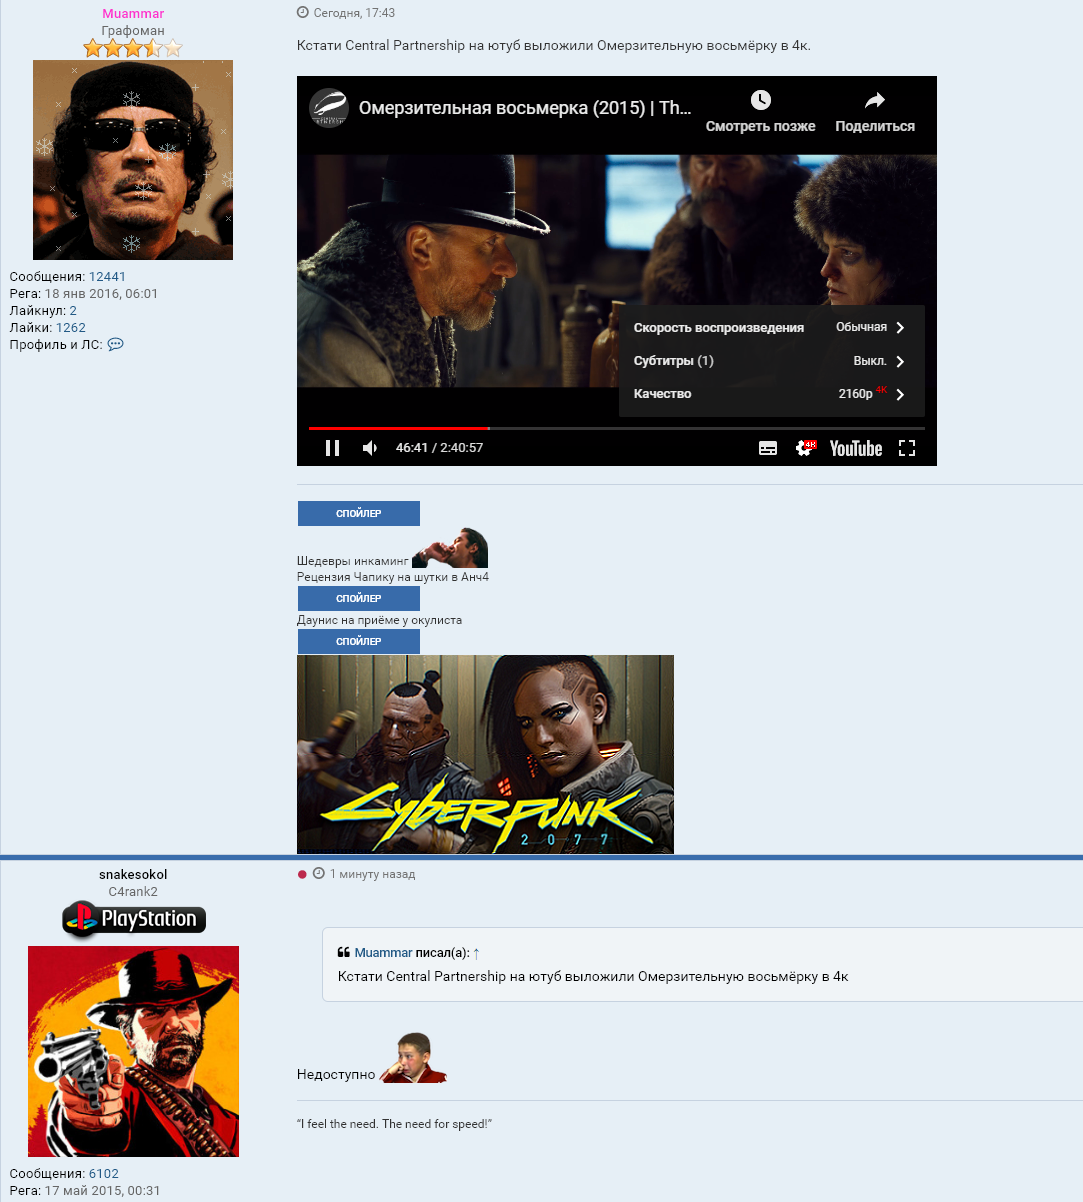Click Muammar's star rating
Viewport: 1083px width, 1202px height.
click(133, 48)
